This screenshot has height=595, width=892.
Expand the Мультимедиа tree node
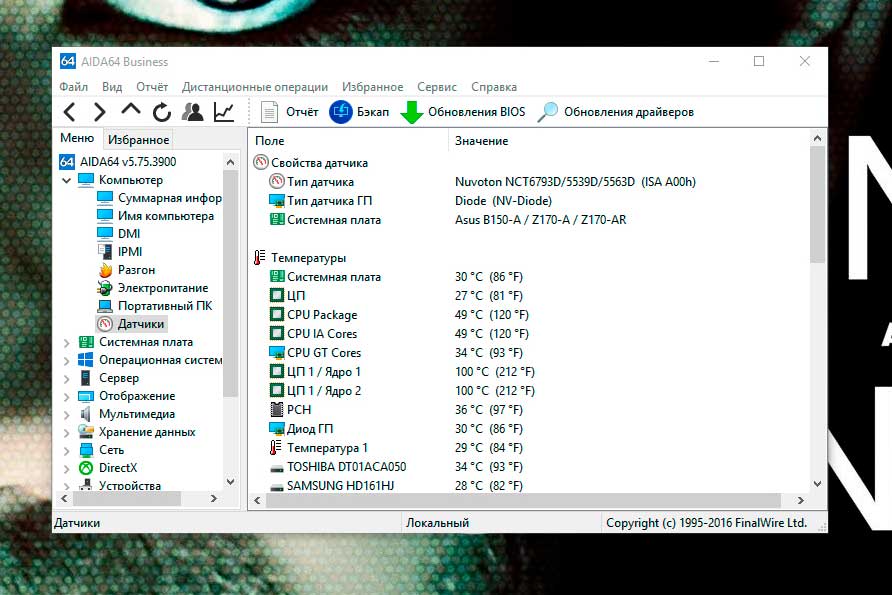[x=67, y=414]
